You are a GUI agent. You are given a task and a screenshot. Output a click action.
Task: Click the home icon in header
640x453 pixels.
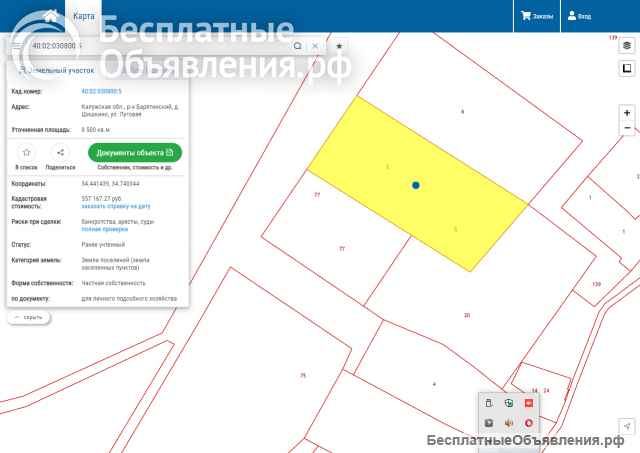point(51,16)
